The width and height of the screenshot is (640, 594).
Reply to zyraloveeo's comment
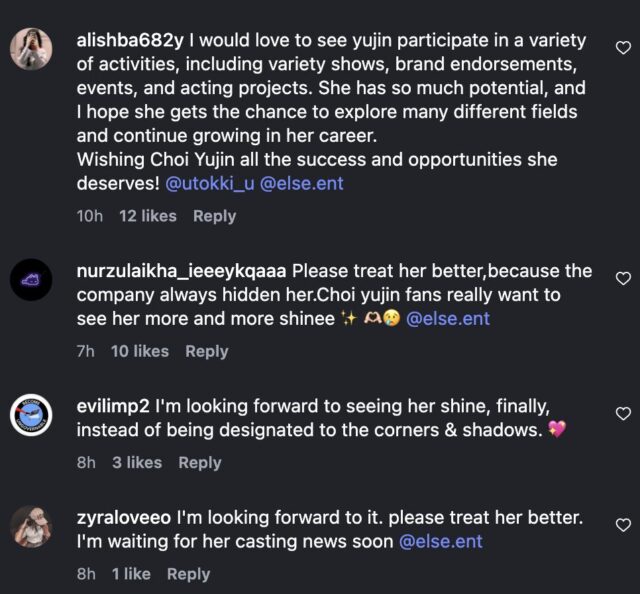click(189, 574)
